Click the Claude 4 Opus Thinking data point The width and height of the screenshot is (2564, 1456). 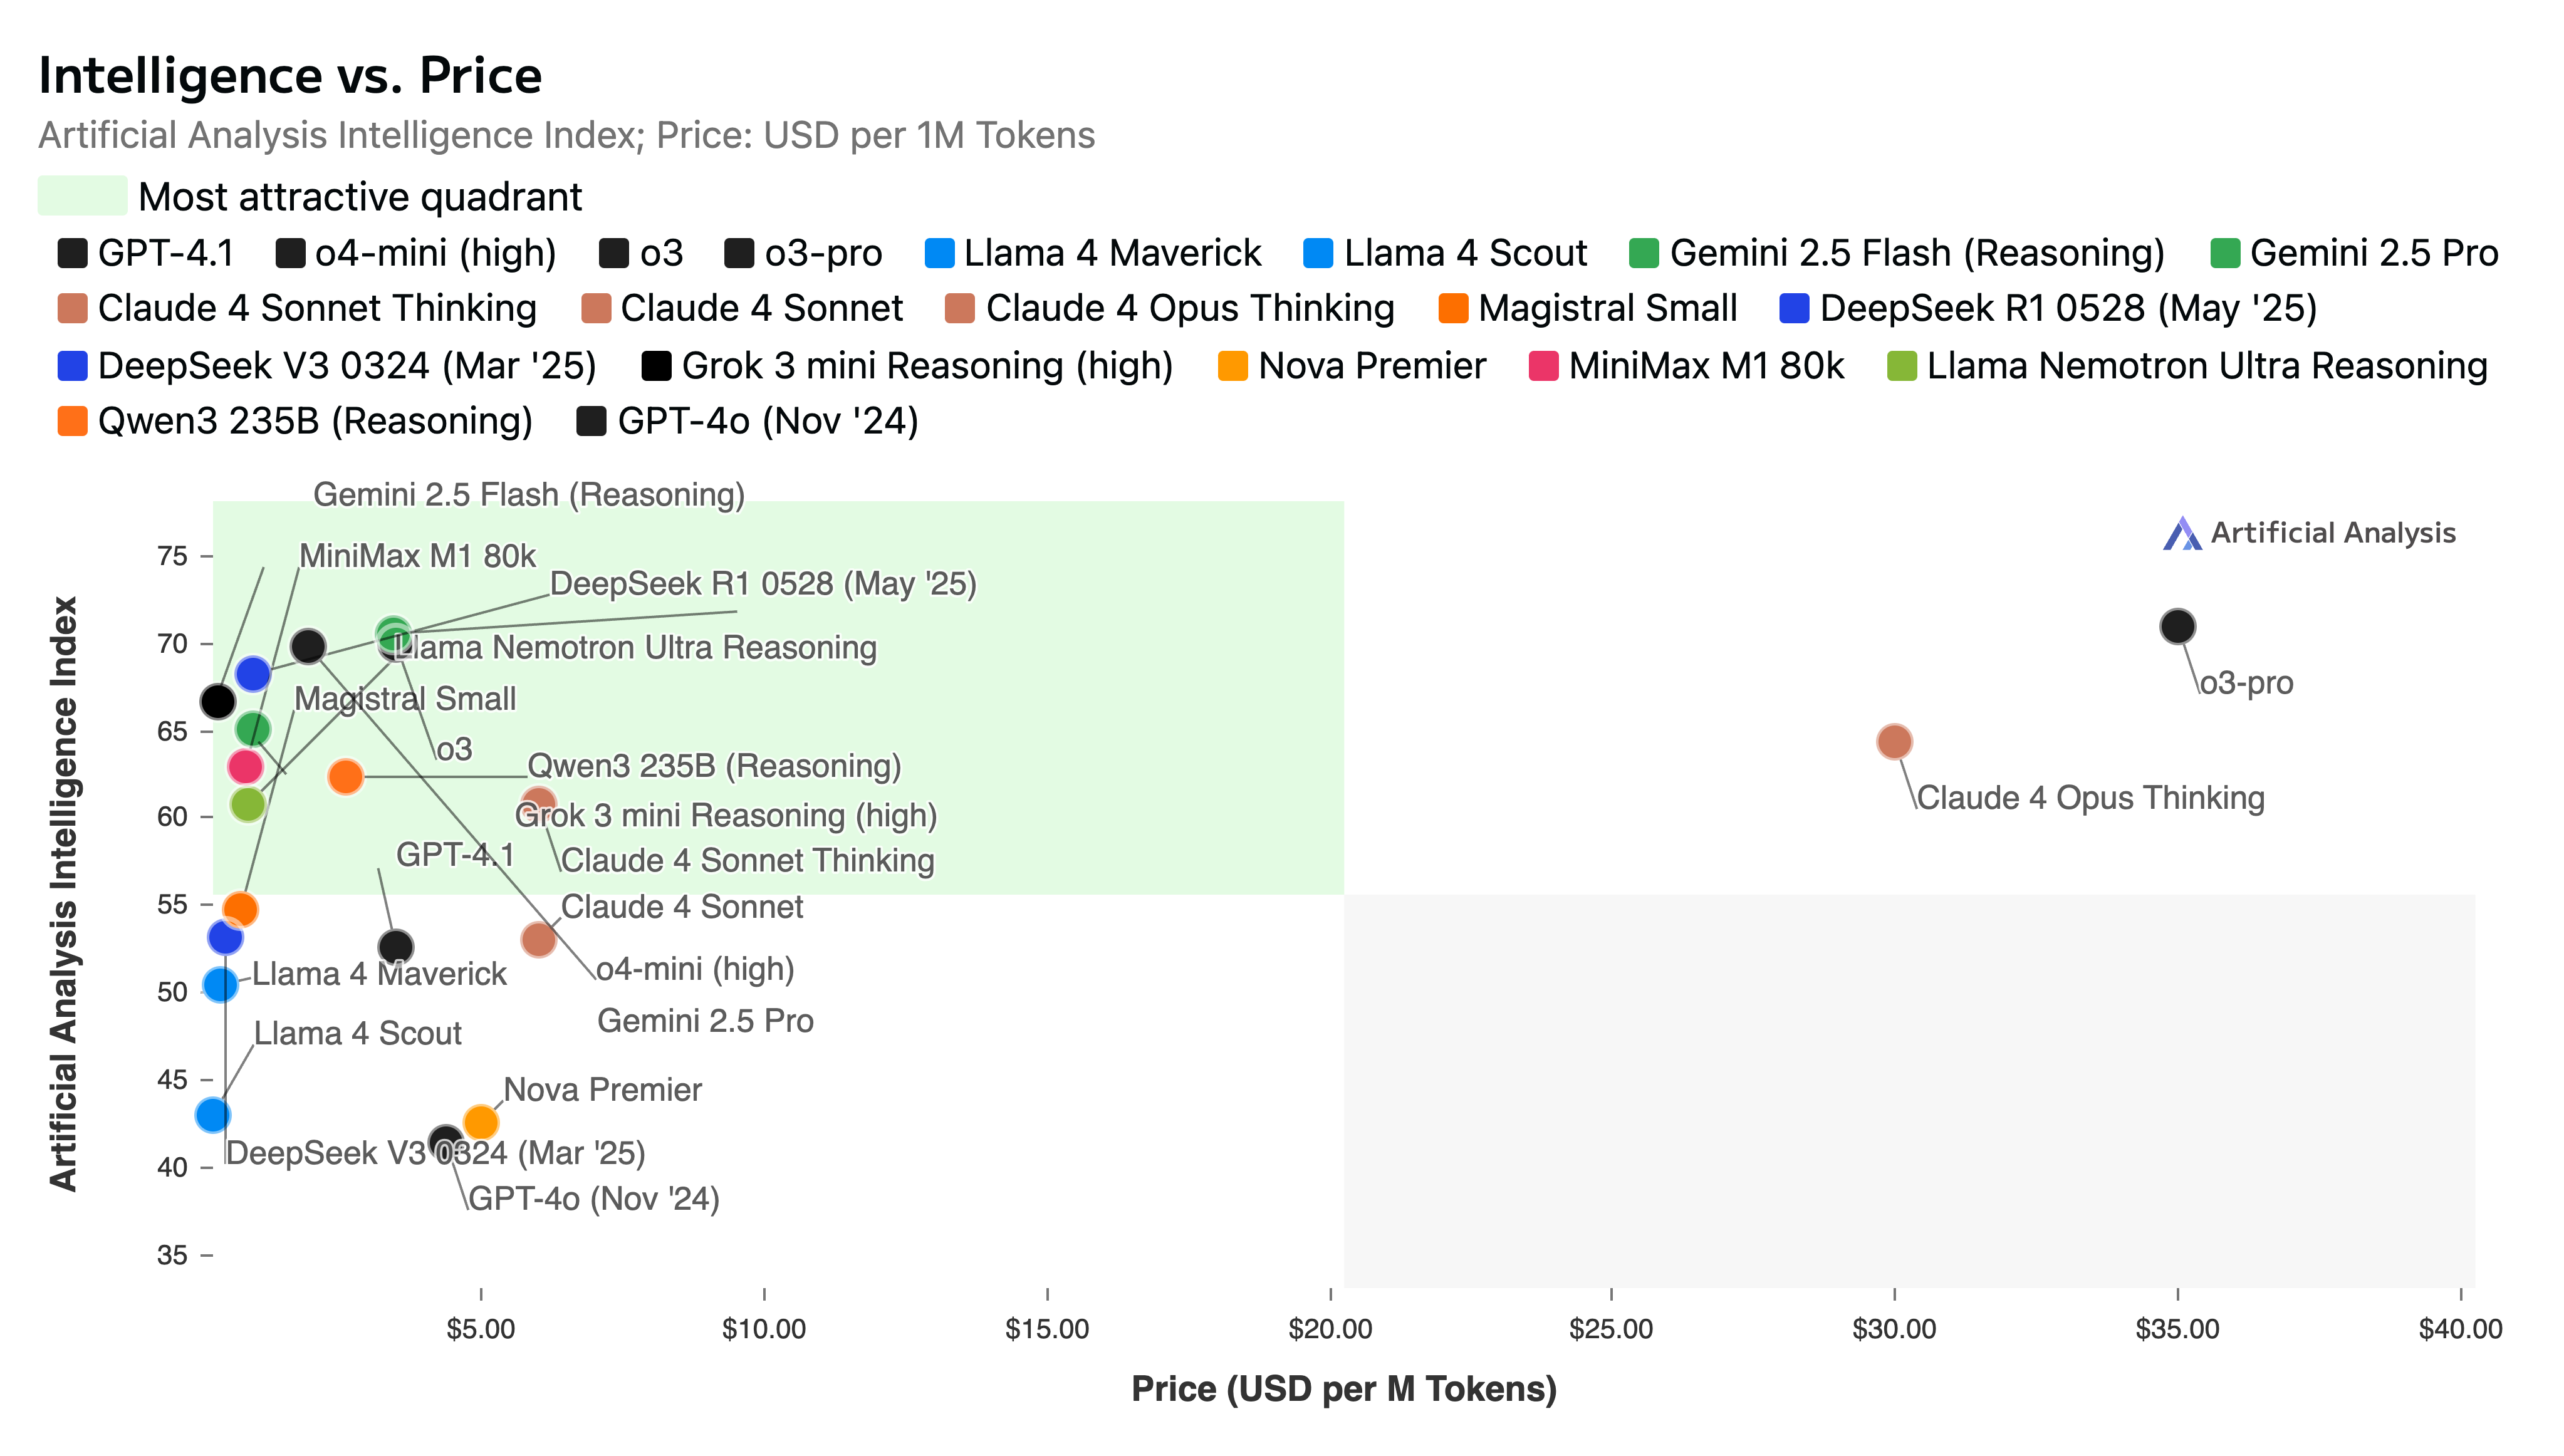[x=1894, y=742]
